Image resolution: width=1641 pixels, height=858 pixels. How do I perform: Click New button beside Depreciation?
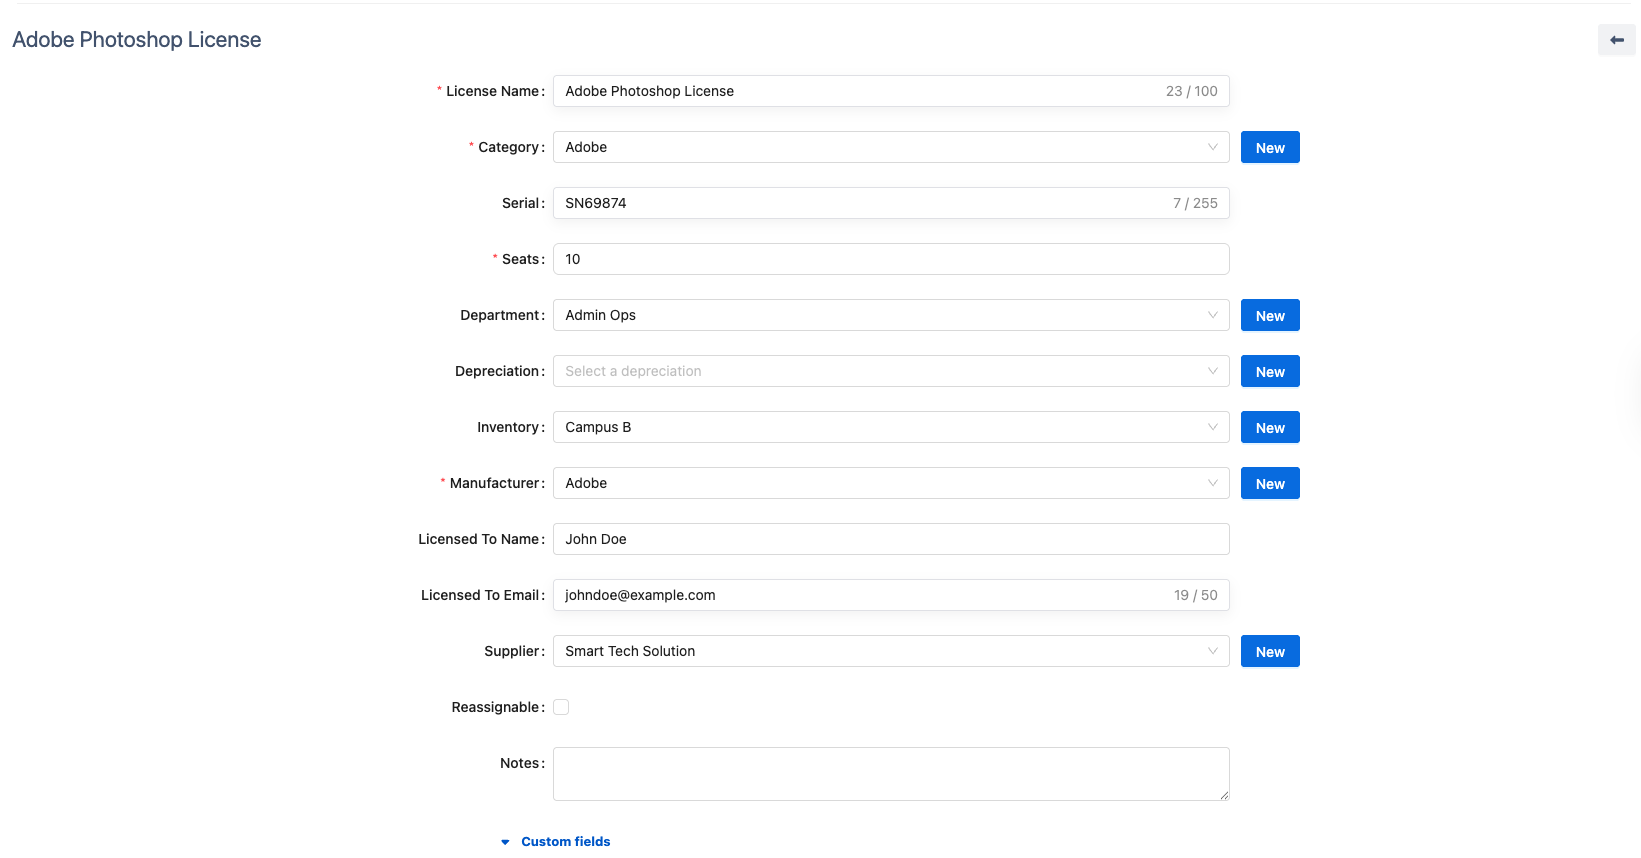pos(1270,371)
